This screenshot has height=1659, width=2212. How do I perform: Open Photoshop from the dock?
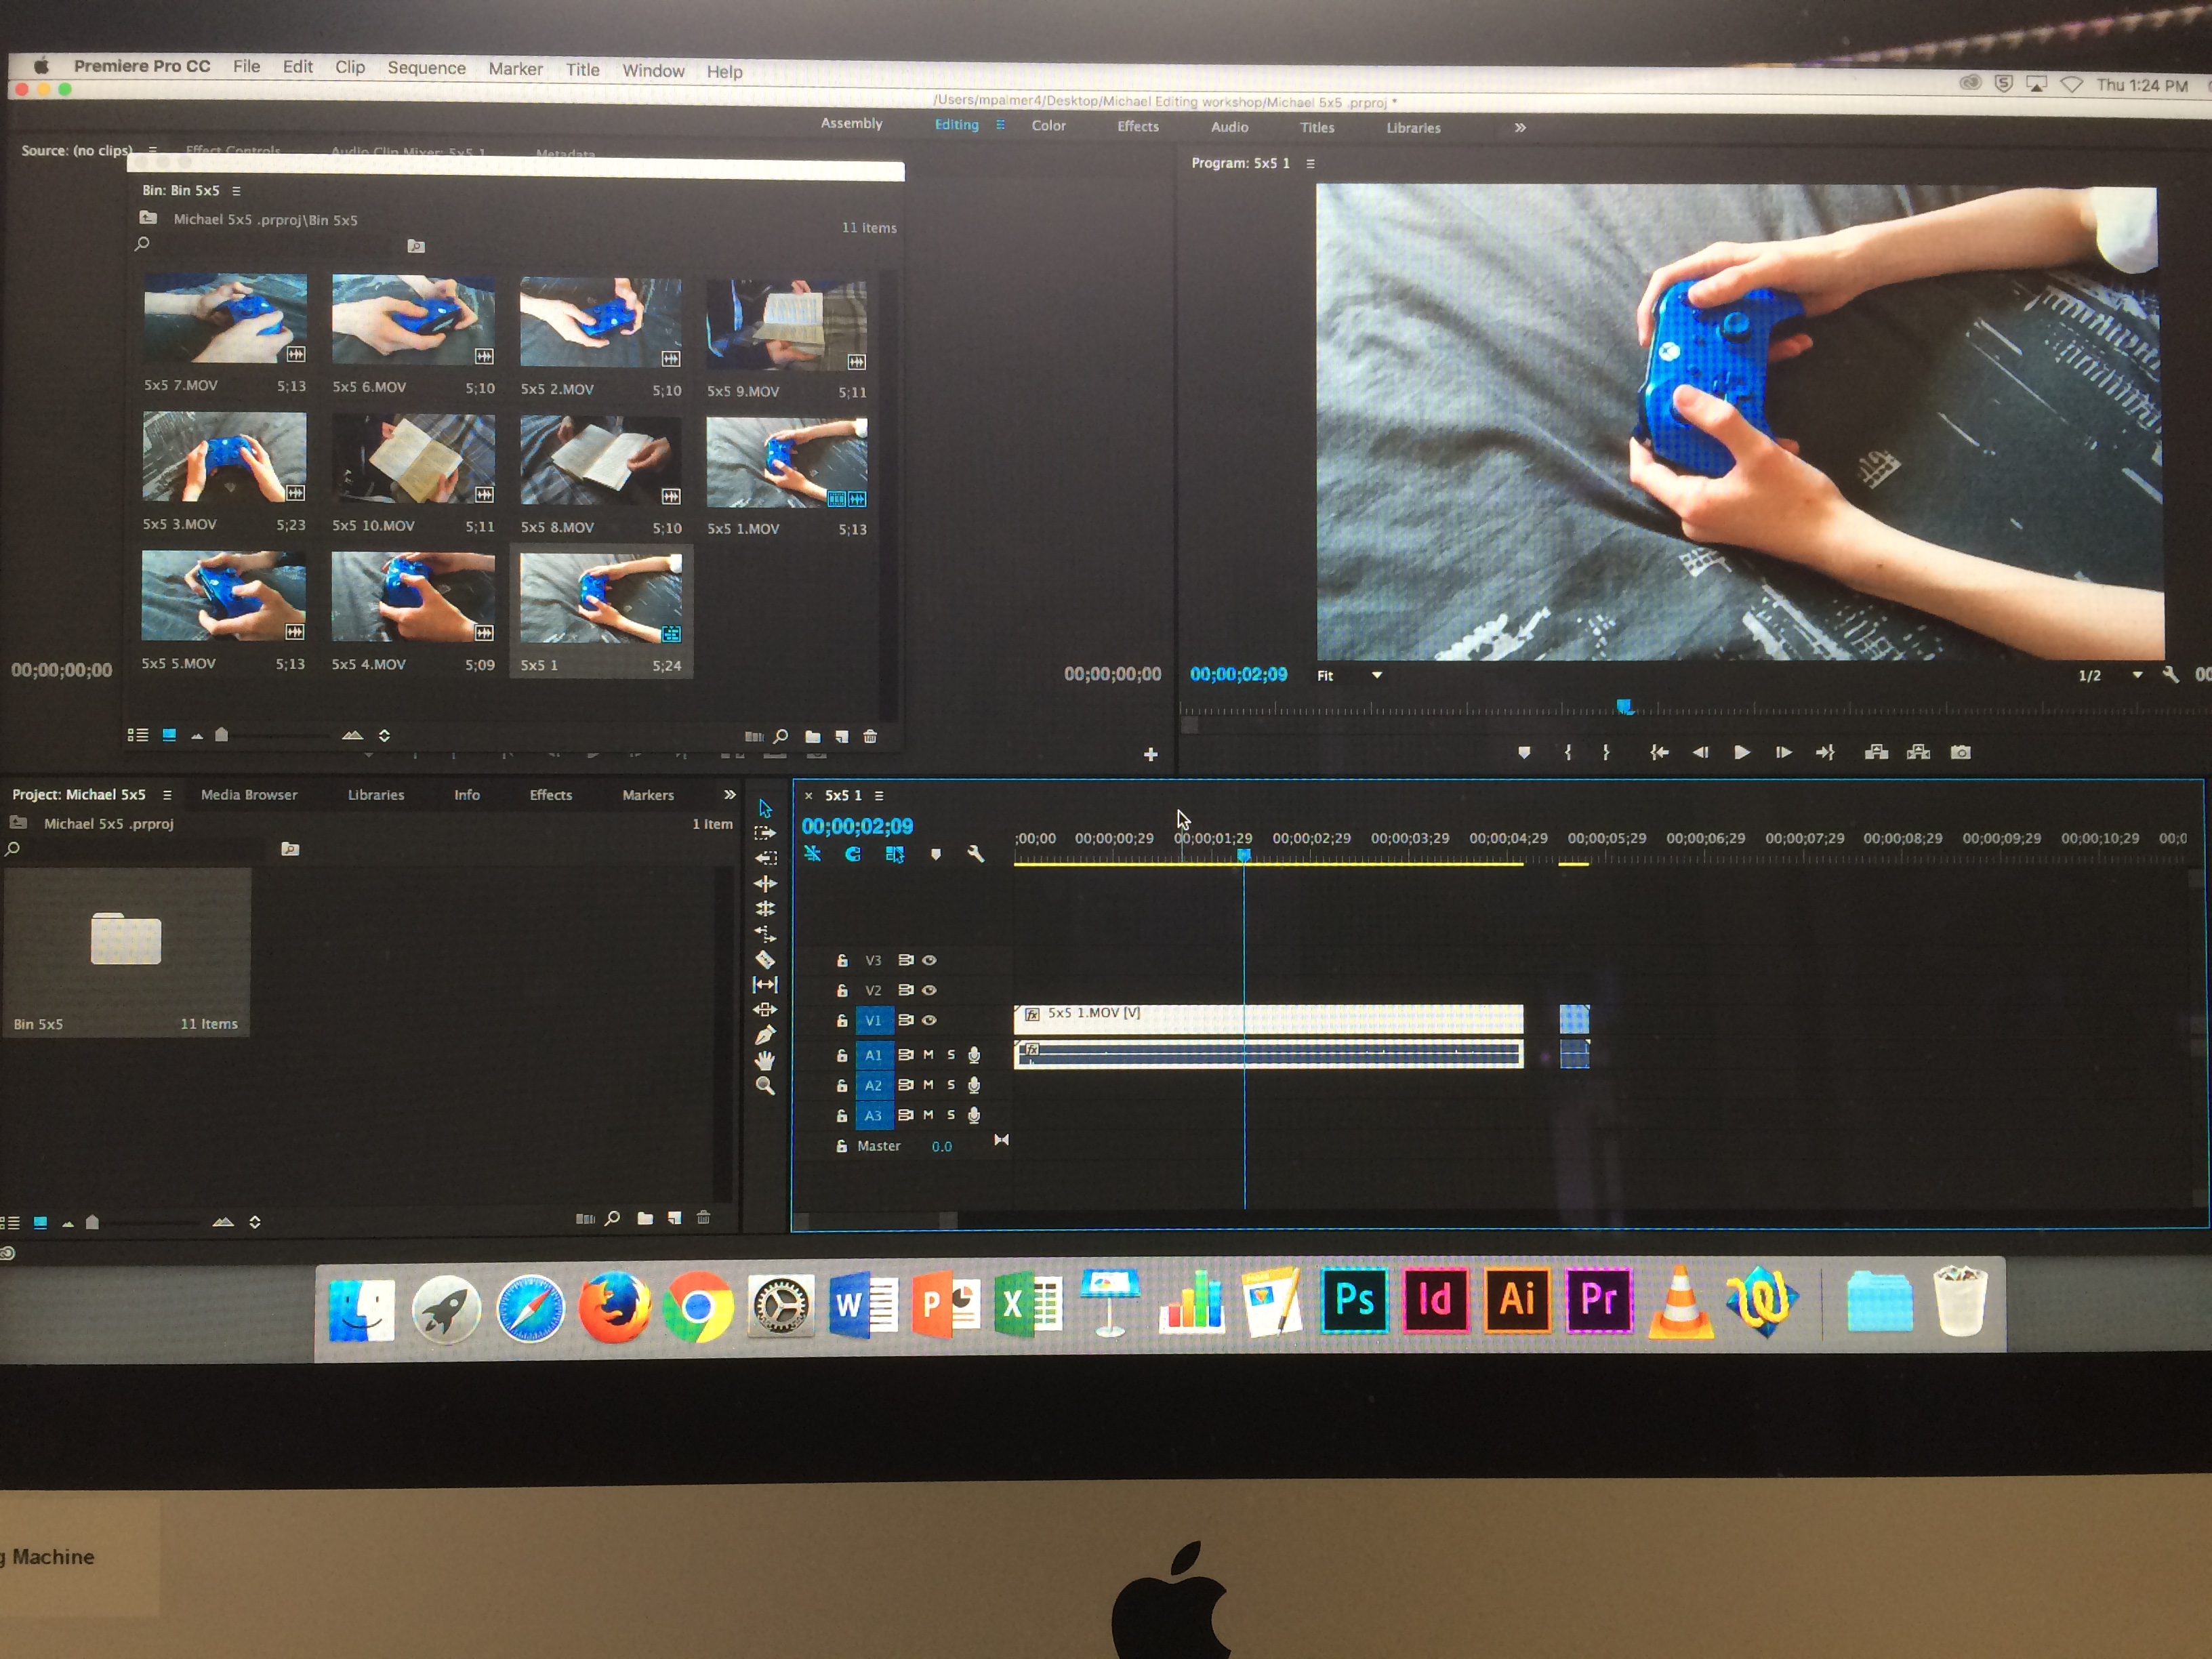click(x=1354, y=1300)
